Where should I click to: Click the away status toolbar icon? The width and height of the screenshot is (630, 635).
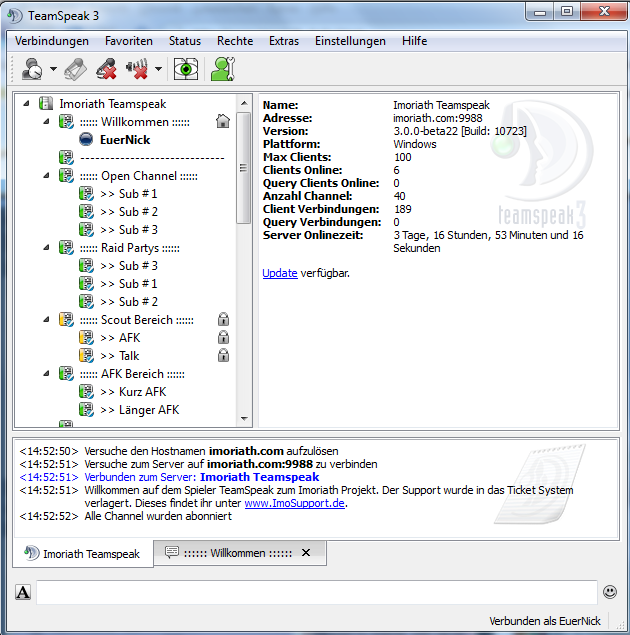point(30,69)
